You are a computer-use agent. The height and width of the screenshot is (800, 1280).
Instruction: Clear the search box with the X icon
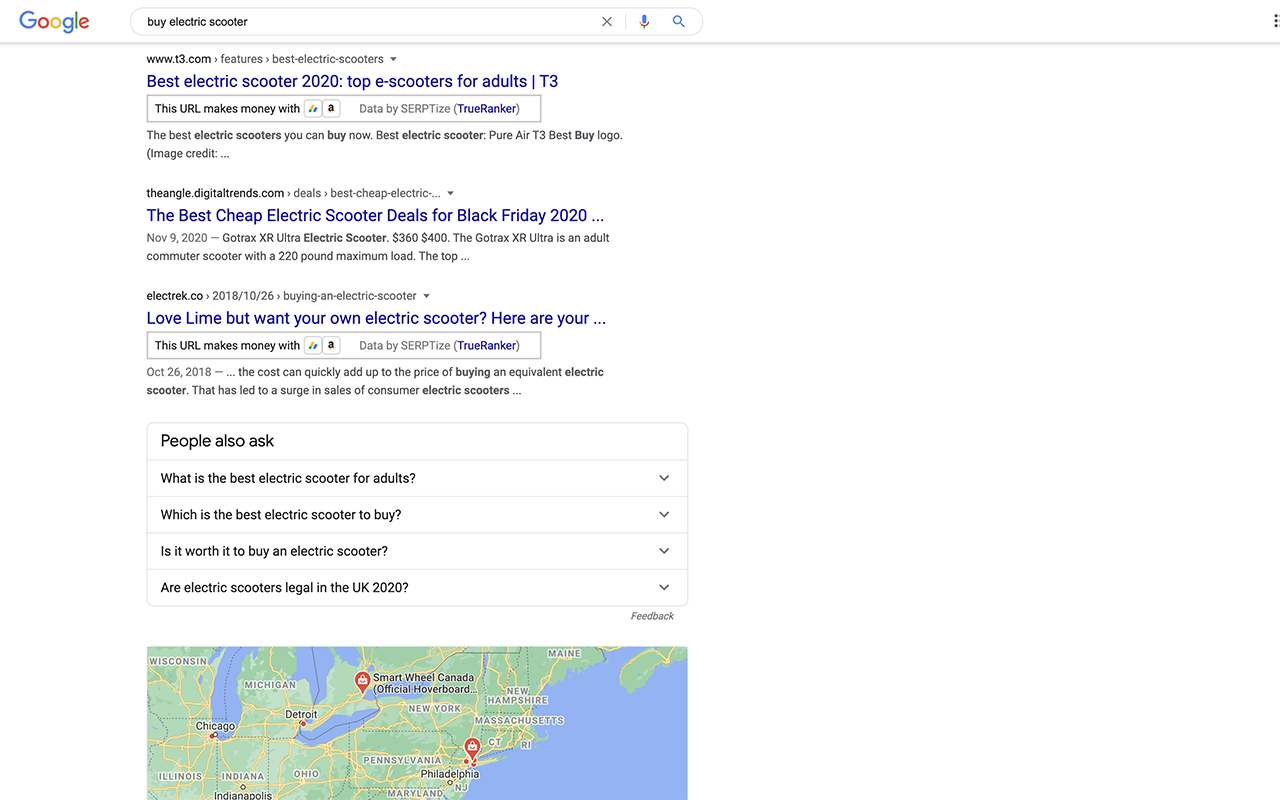(606, 21)
